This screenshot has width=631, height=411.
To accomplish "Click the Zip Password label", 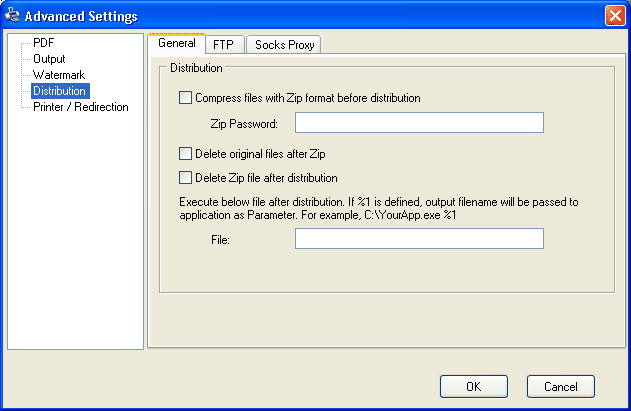I will point(244,124).
